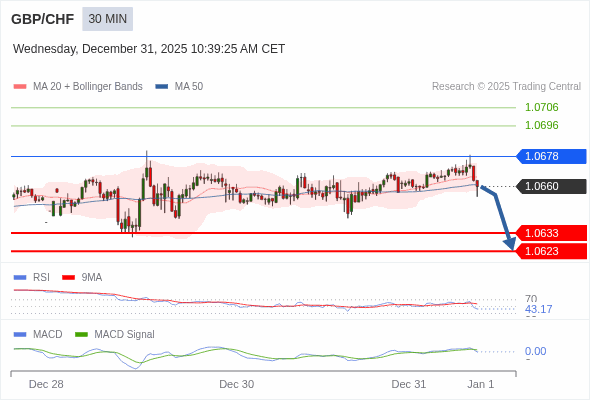
Task: Click the 1.0696 resistance level label
Action: [541, 125]
